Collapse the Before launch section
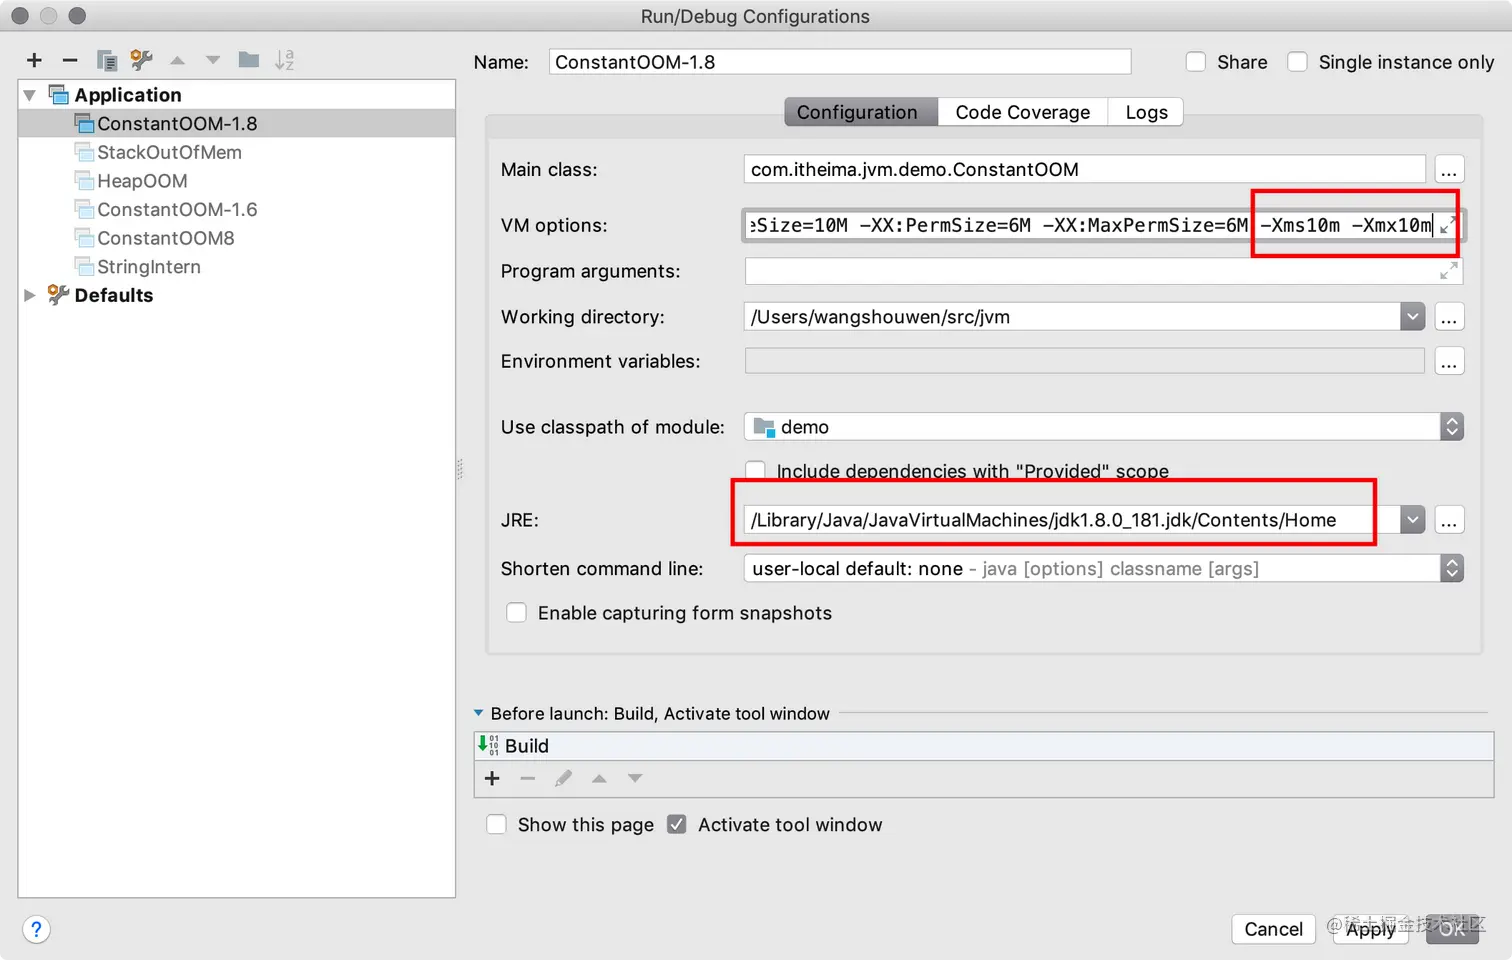1512x960 pixels. [479, 713]
